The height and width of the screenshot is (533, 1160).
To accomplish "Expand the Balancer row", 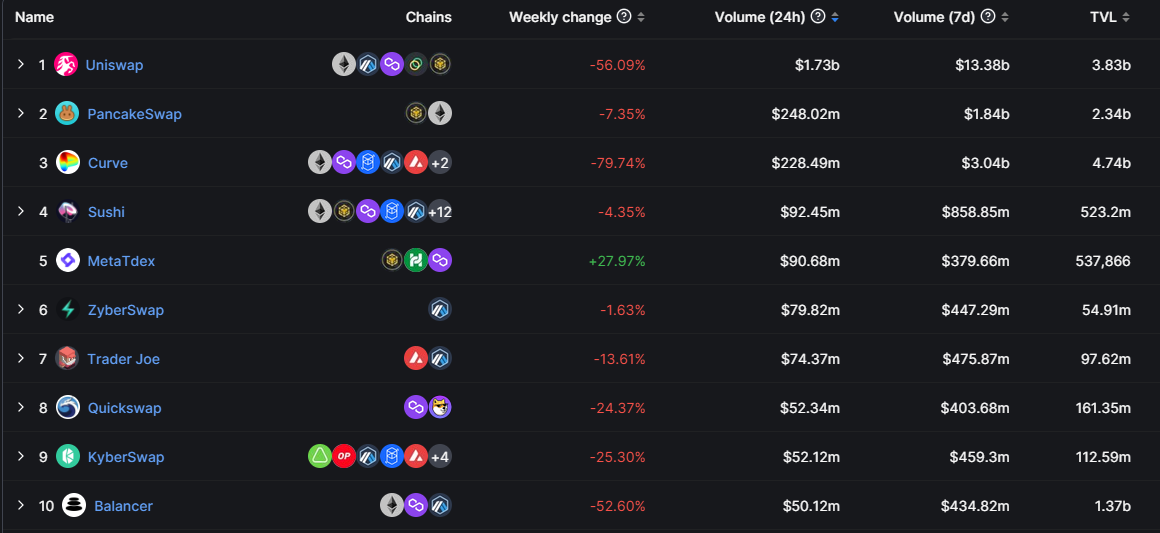I will pos(20,506).
